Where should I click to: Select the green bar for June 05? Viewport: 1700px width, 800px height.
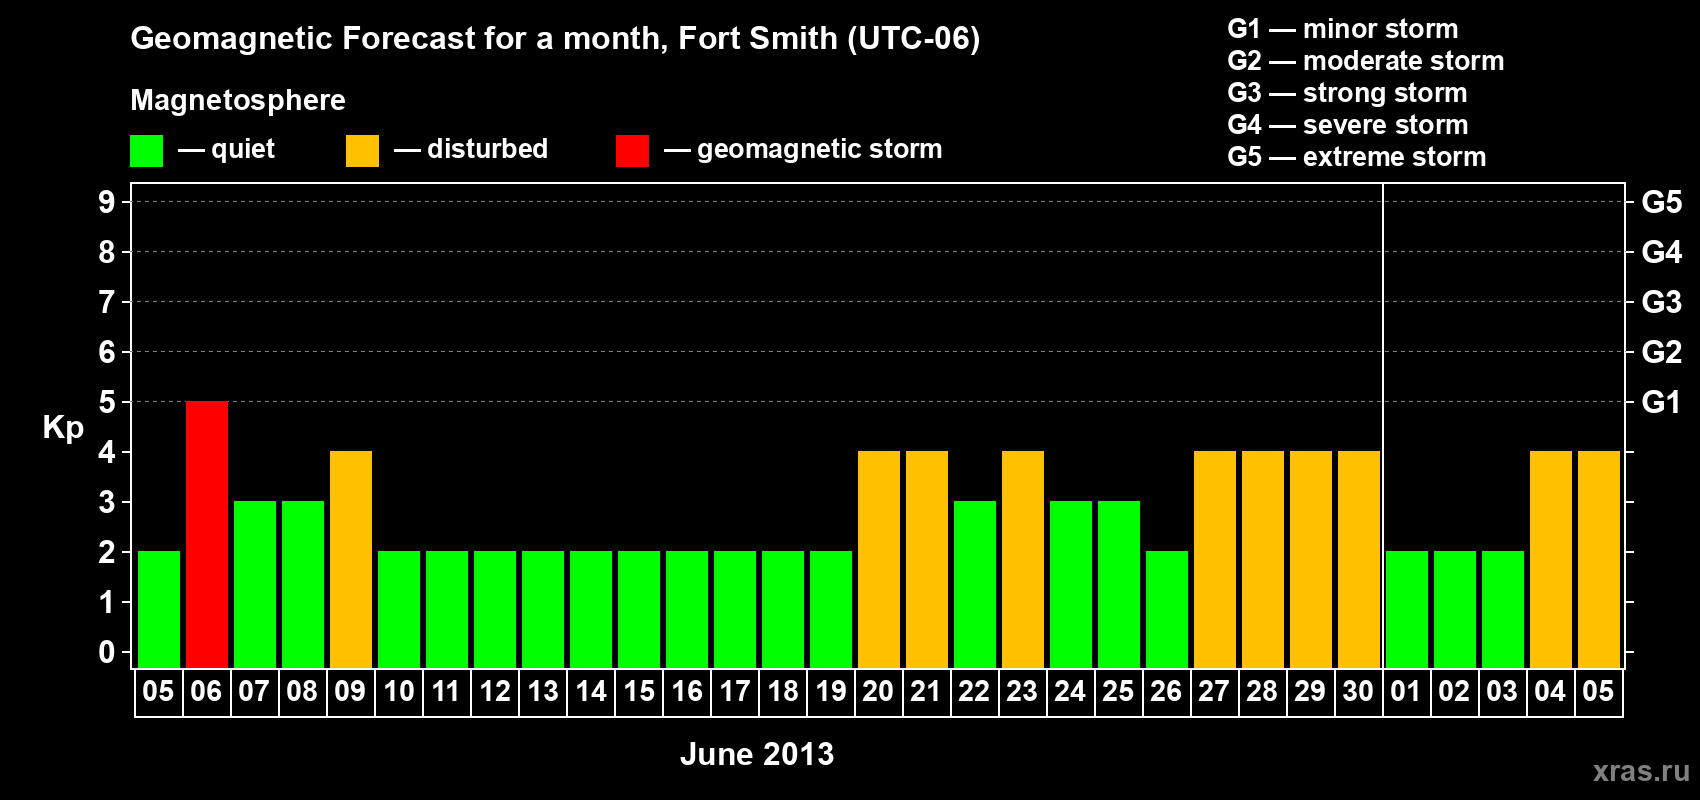coord(159,609)
